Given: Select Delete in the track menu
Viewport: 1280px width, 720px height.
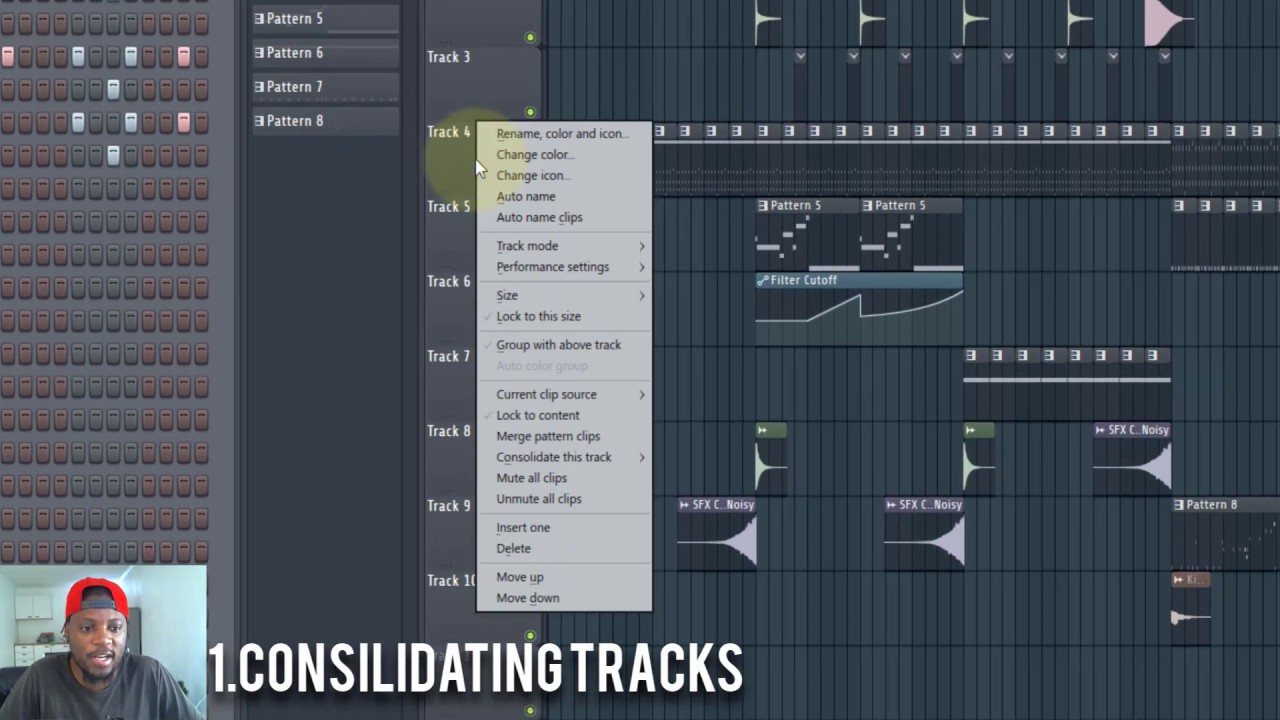Looking at the screenshot, I should [x=513, y=548].
